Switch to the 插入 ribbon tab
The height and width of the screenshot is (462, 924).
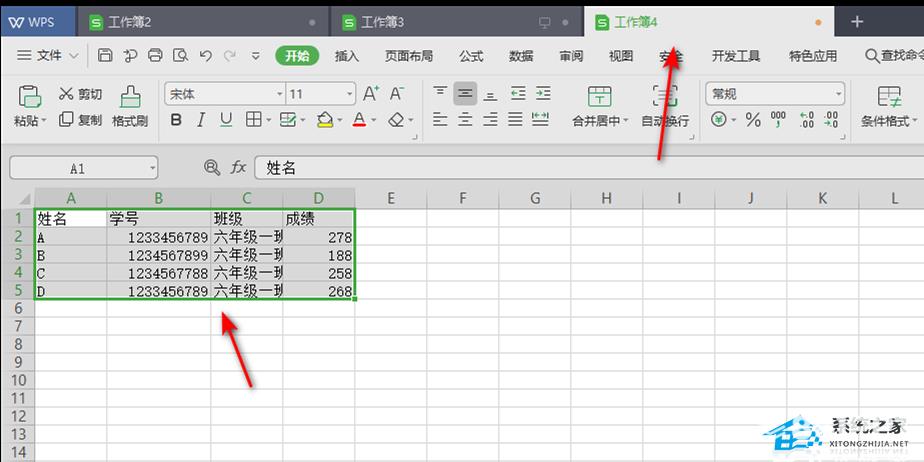tap(346, 56)
